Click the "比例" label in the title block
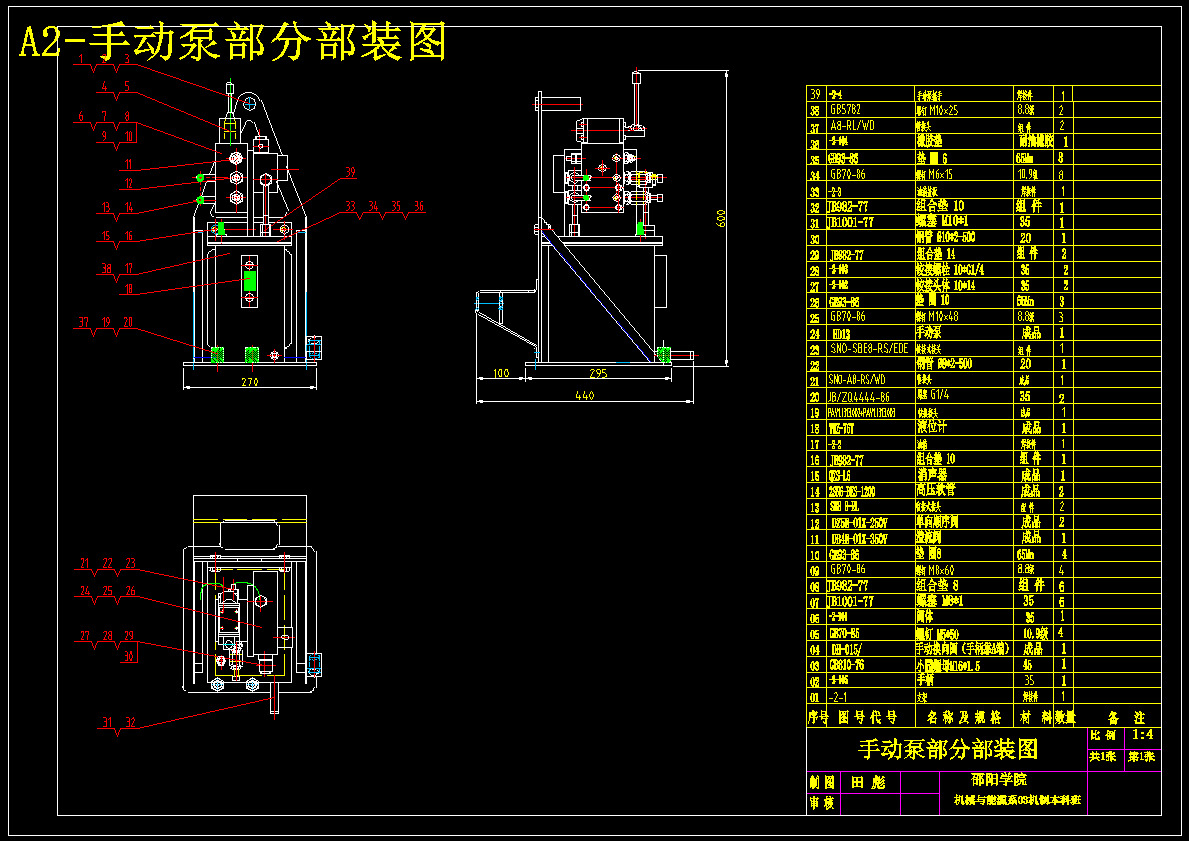This screenshot has width=1189, height=841. [1103, 736]
